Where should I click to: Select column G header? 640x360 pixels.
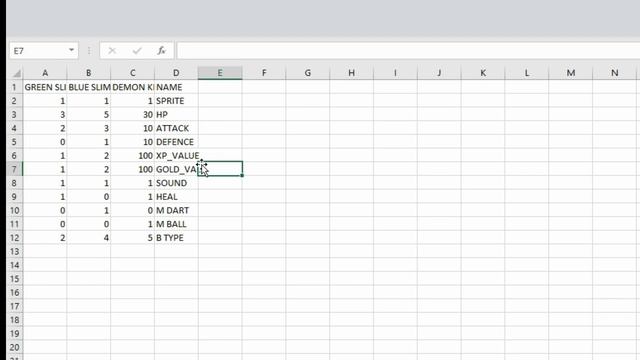pyautogui.click(x=308, y=73)
